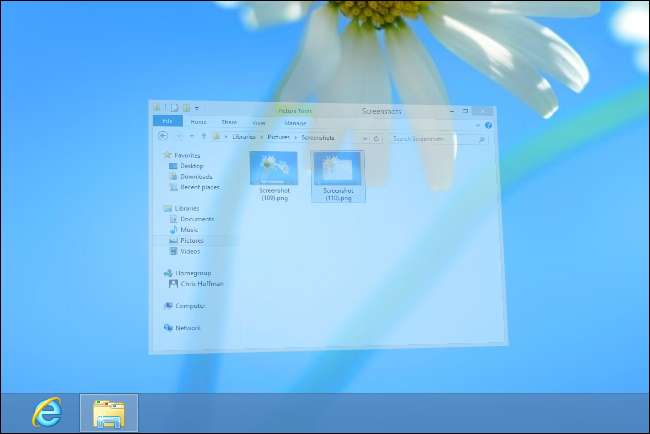Click the File Explorer taskbar button
The height and width of the screenshot is (434, 650).
(109, 413)
